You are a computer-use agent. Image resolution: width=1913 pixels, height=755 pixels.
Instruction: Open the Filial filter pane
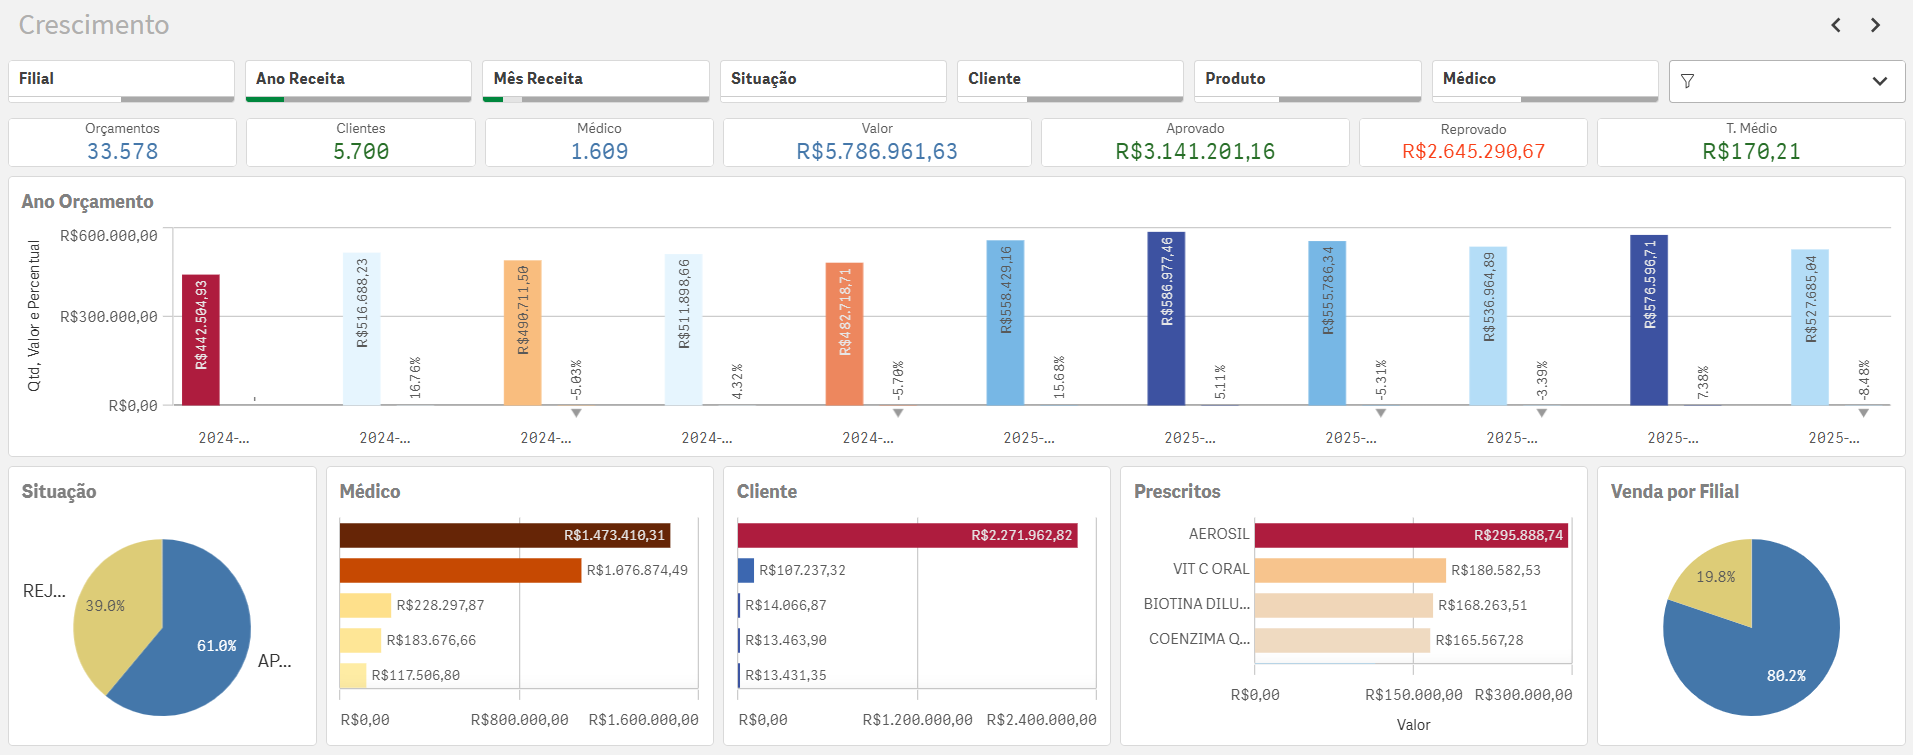coord(121,79)
